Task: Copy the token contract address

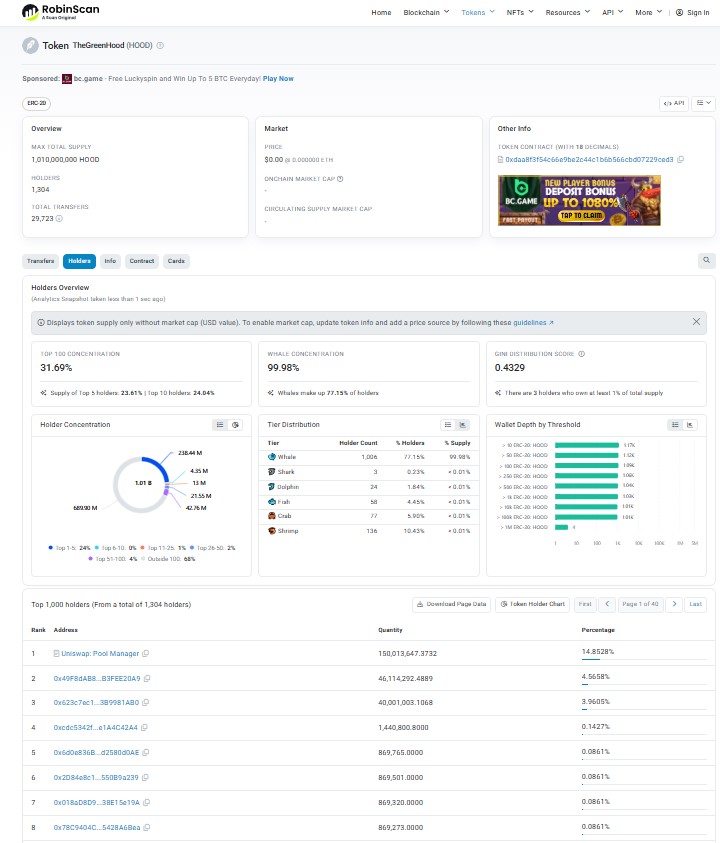Action: click(680, 160)
